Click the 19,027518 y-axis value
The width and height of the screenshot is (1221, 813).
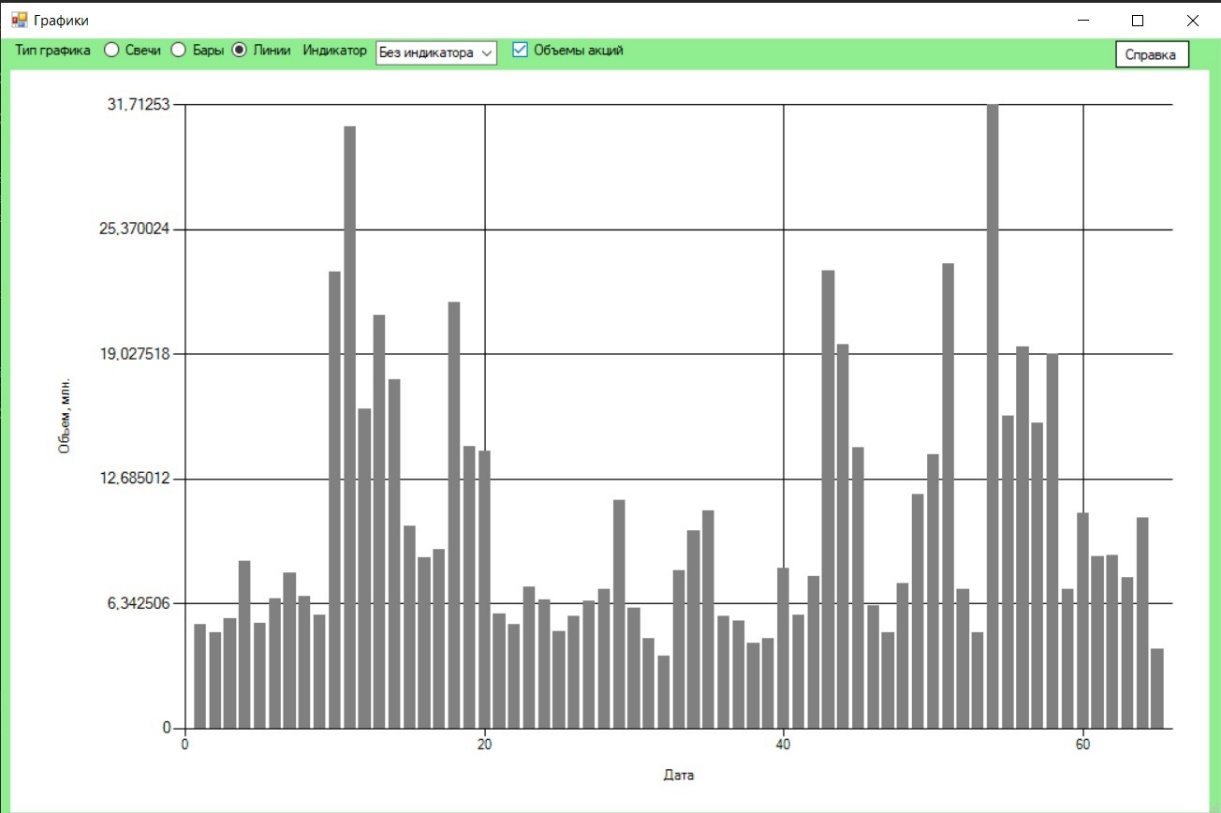[135, 353]
